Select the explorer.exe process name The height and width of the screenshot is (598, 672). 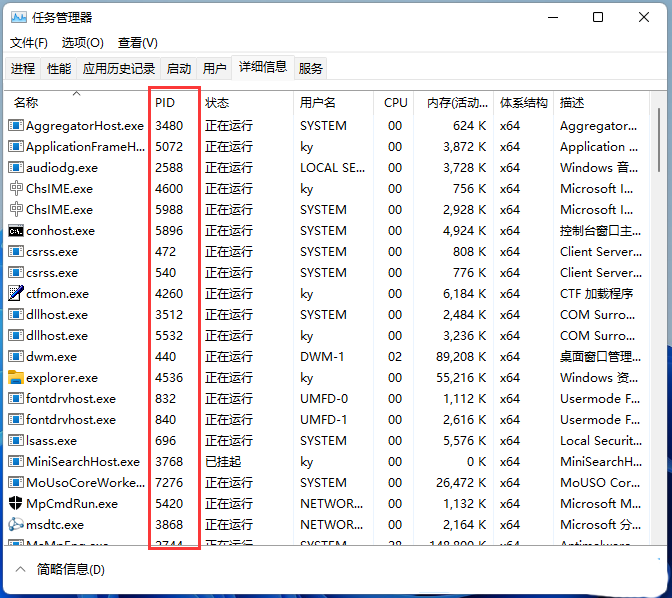(x=62, y=378)
